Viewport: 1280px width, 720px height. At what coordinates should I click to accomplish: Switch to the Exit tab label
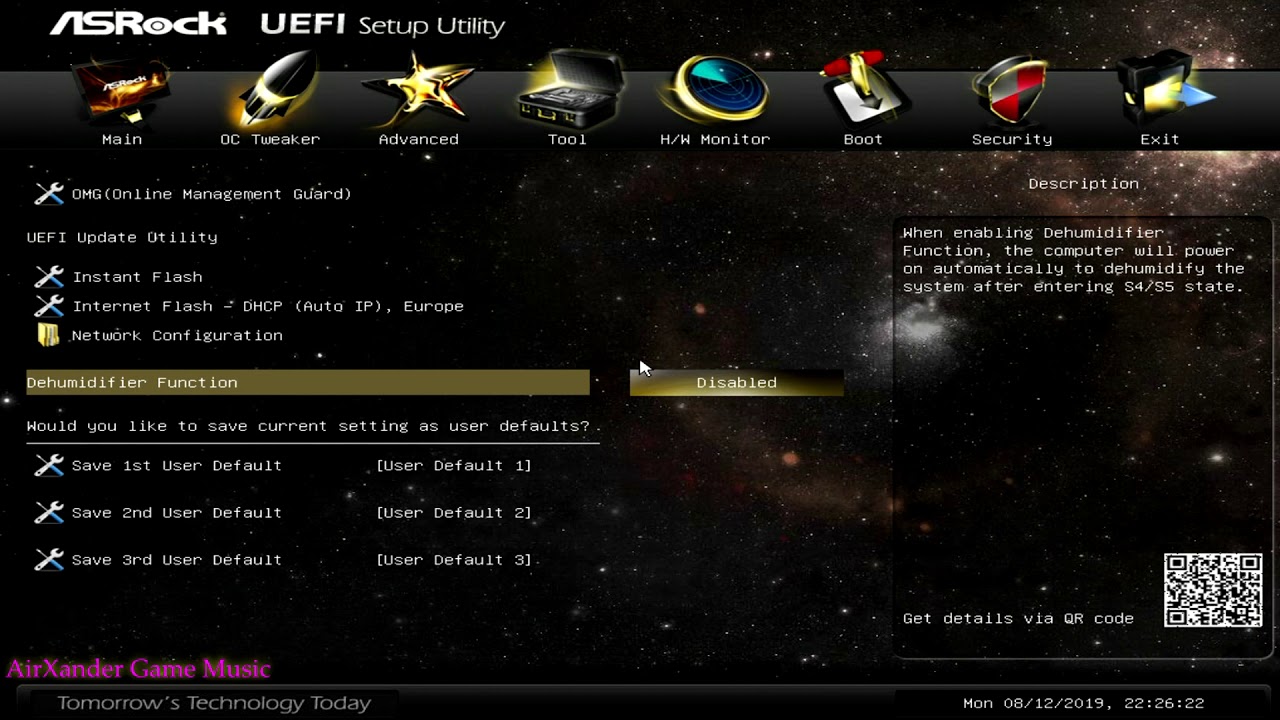coord(1160,139)
